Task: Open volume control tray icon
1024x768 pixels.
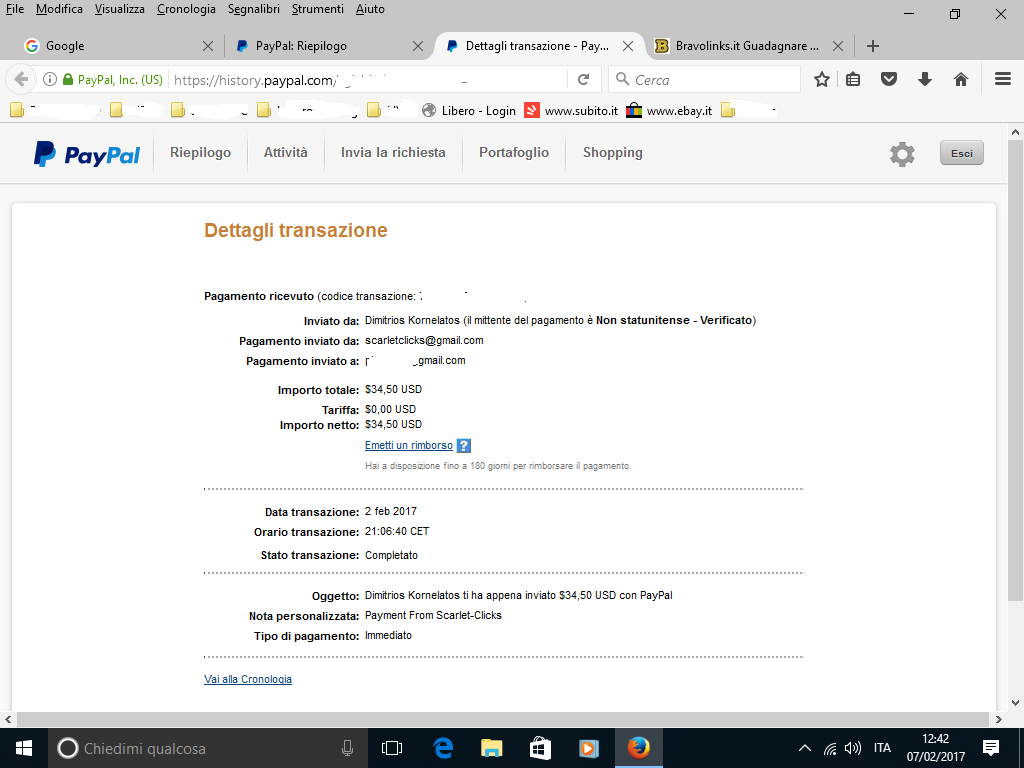Action: tap(852, 748)
